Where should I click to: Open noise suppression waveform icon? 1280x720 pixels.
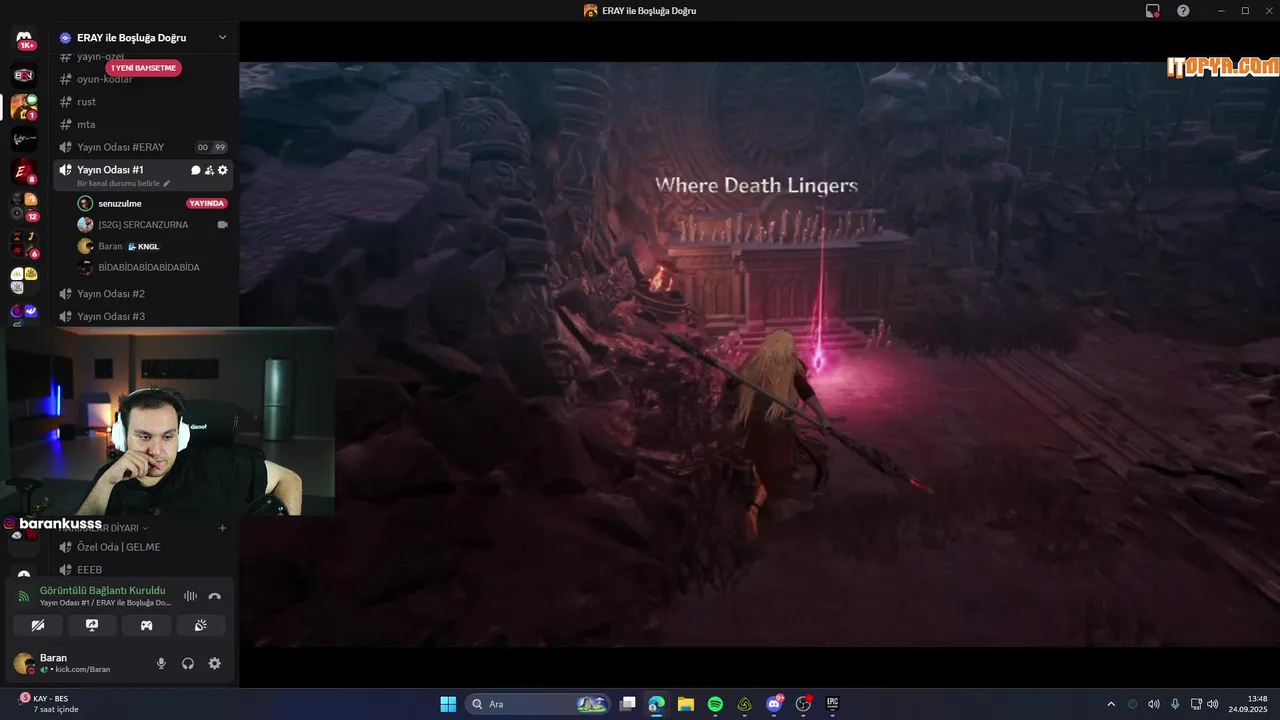pyautogui.click(x=190, y=596)
